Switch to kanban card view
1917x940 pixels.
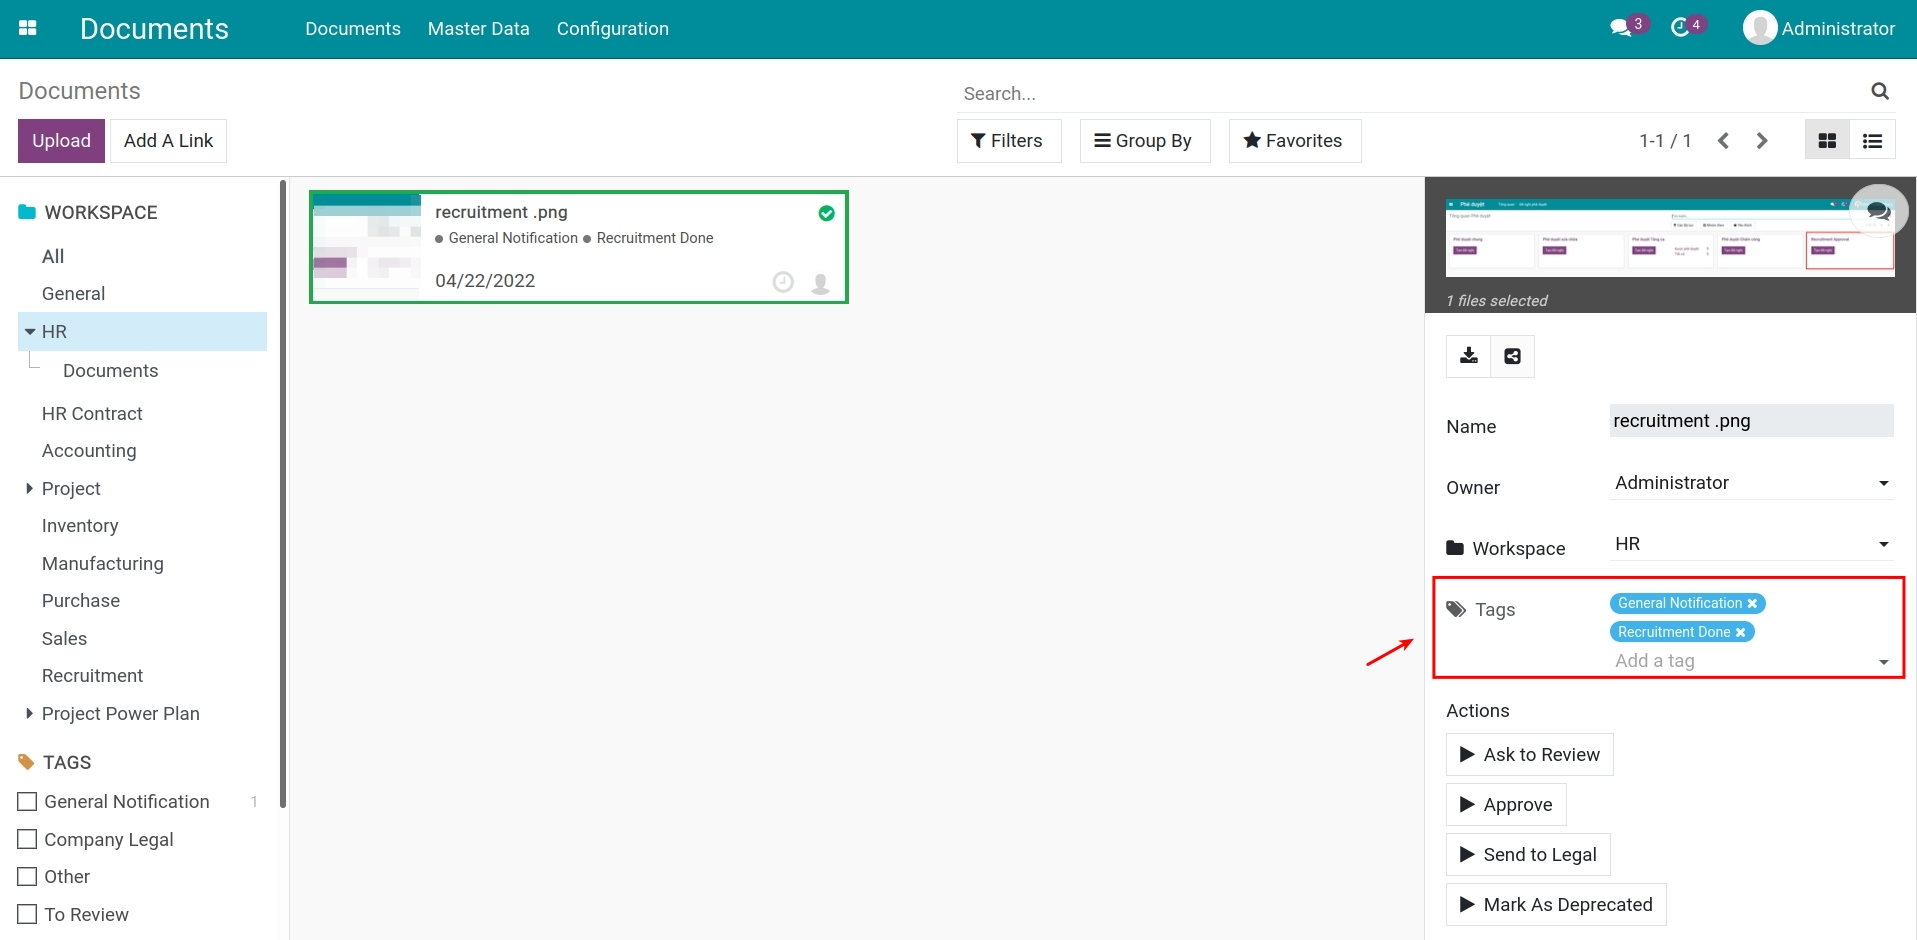[1826, 139]
